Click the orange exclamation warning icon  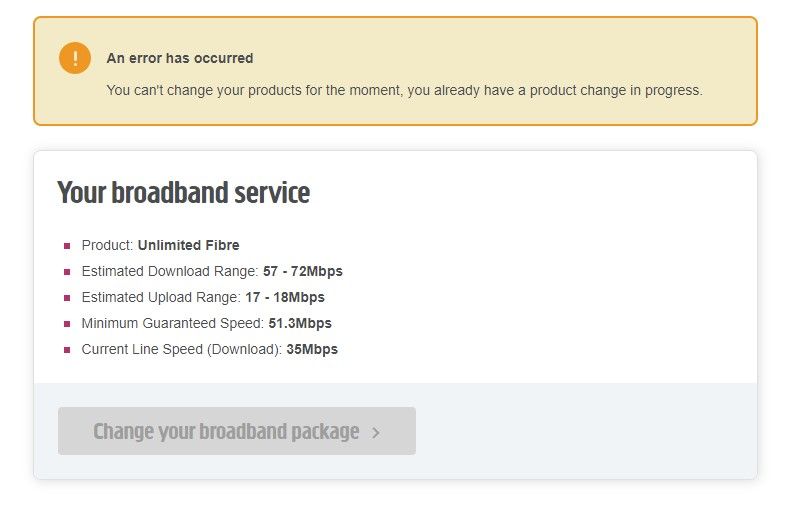pyautogui.click(x=75, y=58)
